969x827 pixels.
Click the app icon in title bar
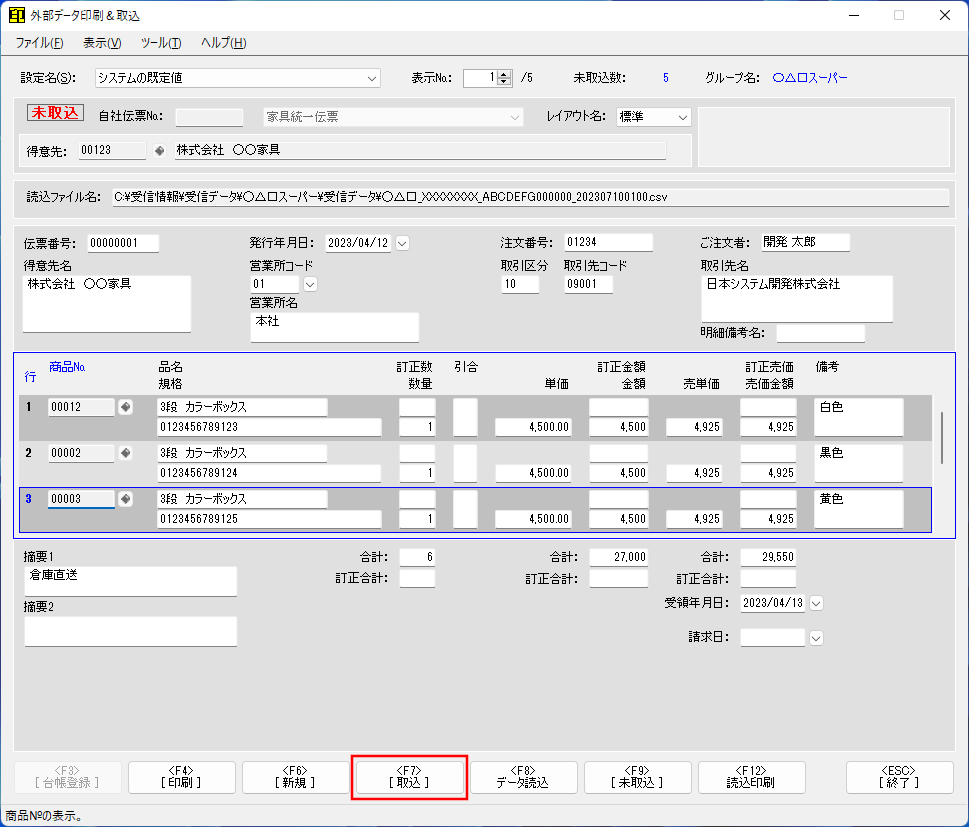click(17, 15)
